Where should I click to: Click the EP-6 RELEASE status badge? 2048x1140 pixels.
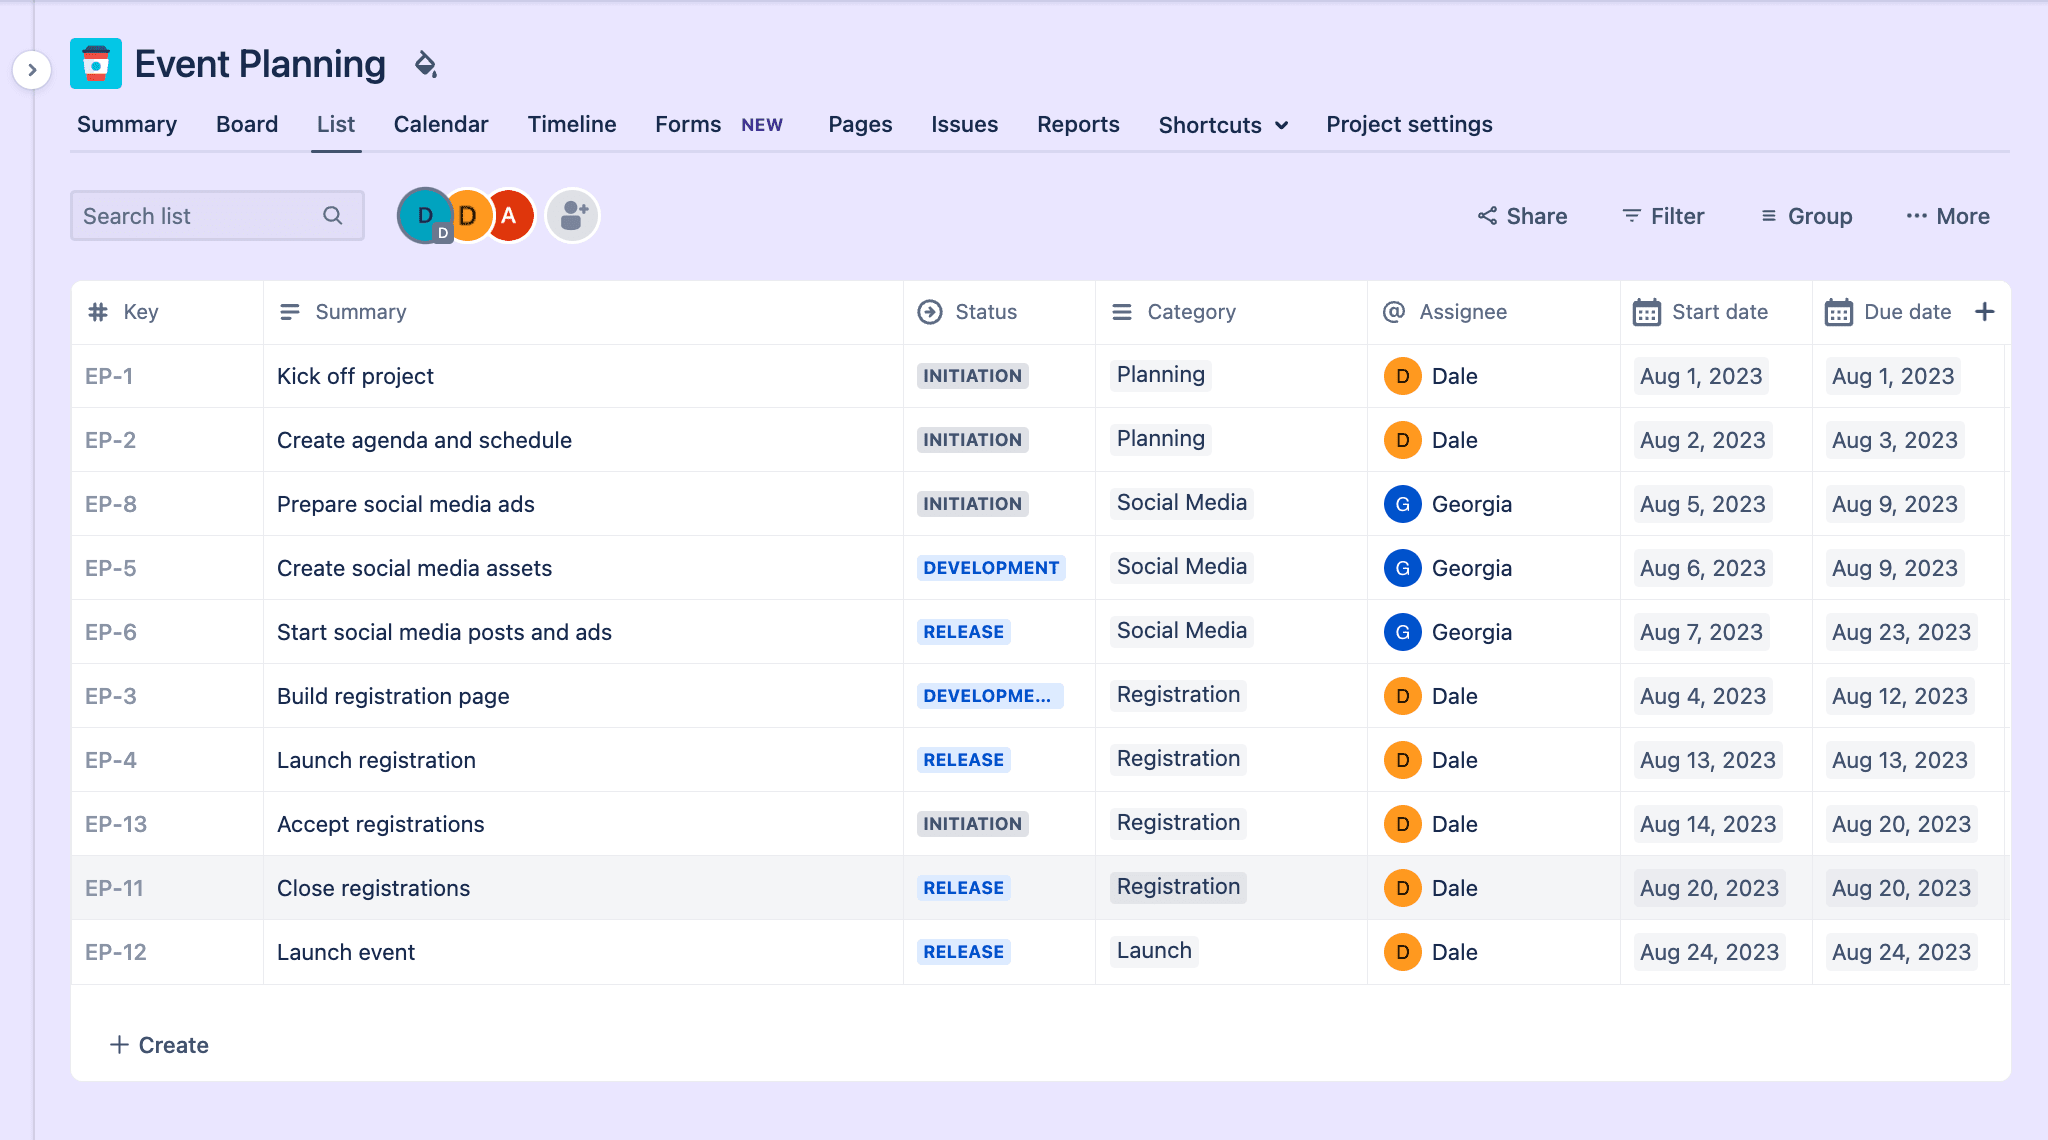(963, 630)
